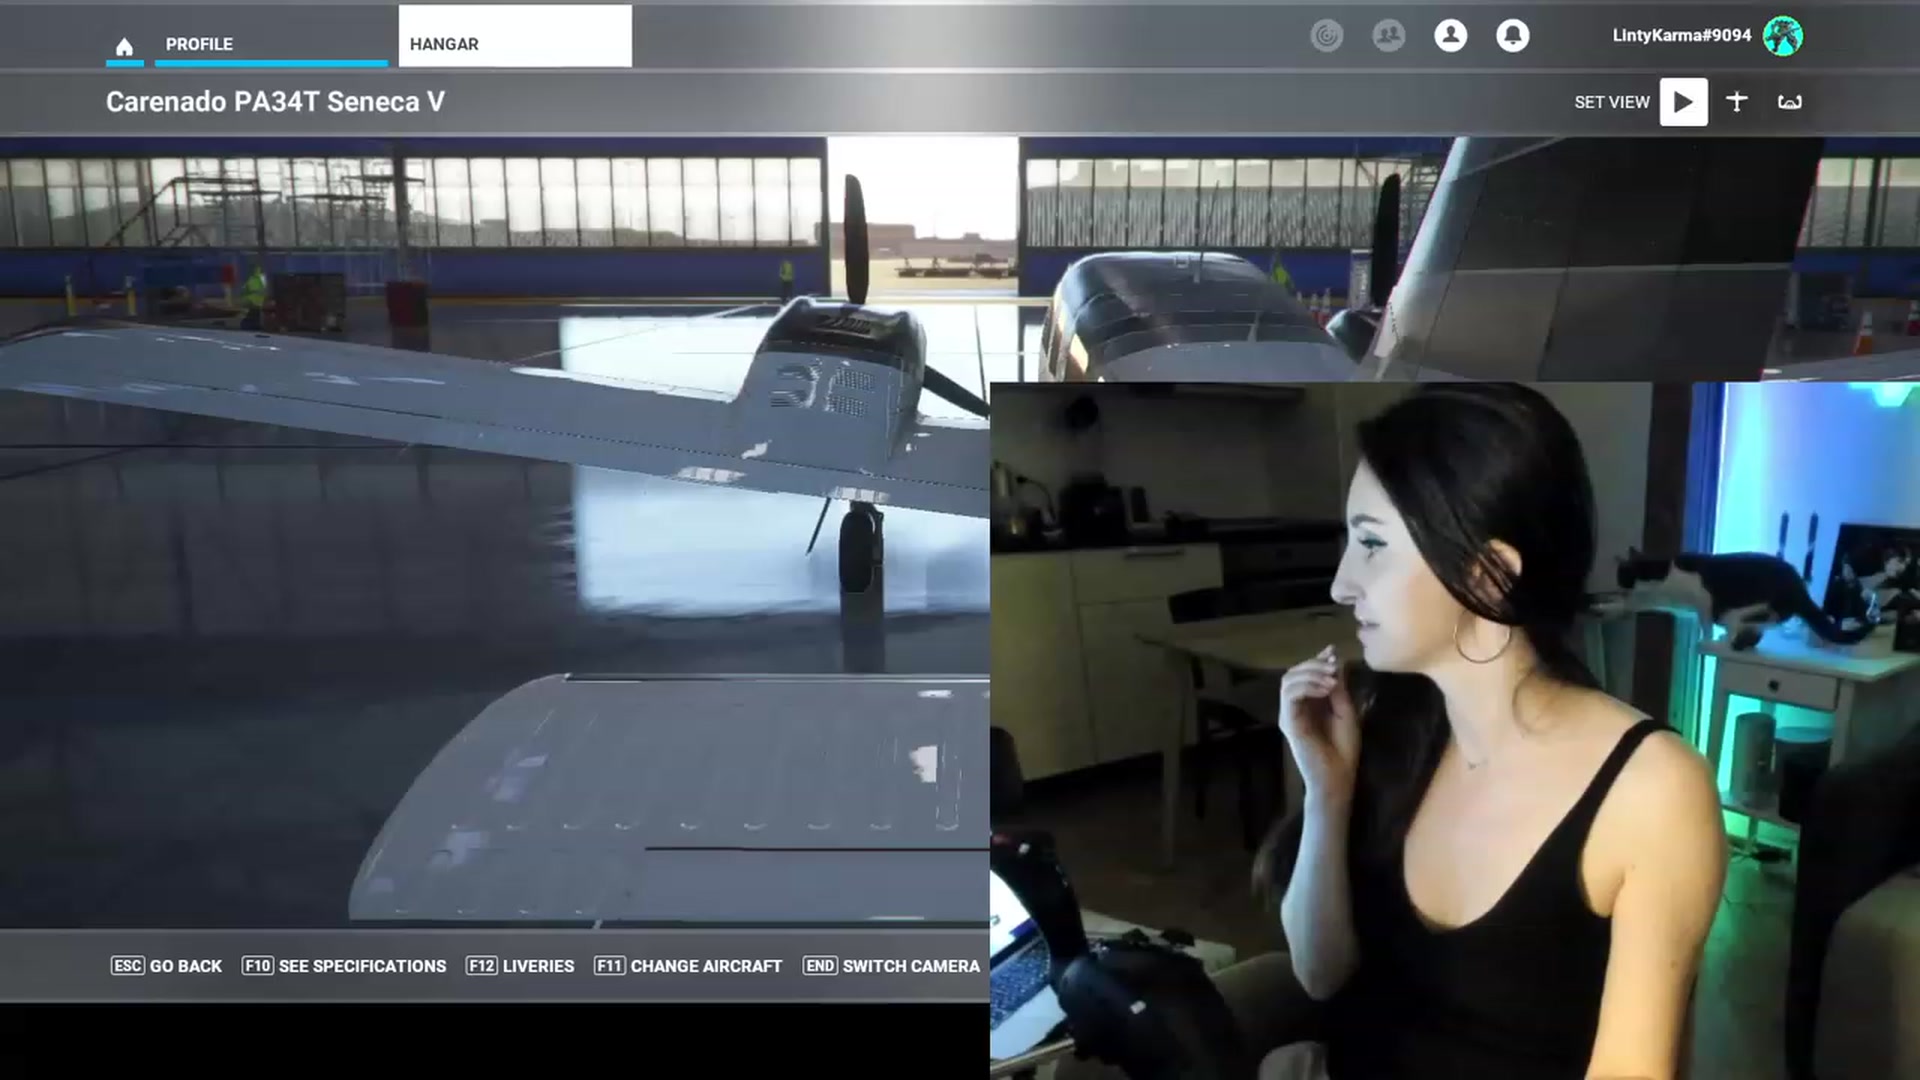Open the LintyKarma#9094 avatar picture
Screen dimensions: 1920x1080
click(1783, 36)
